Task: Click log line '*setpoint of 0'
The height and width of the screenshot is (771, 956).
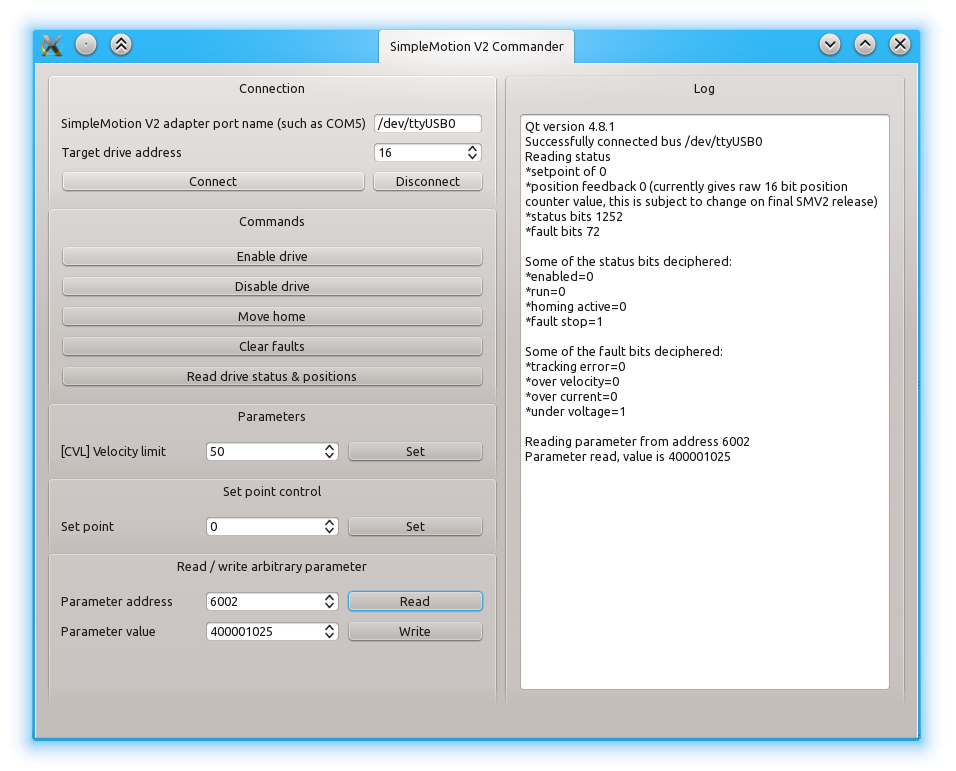Action: 566,171
